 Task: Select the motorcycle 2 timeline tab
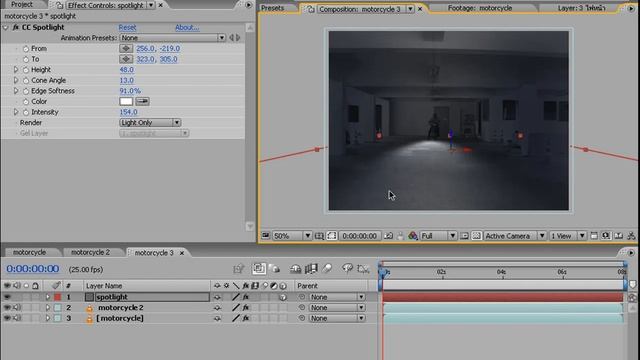click(90, 252)
